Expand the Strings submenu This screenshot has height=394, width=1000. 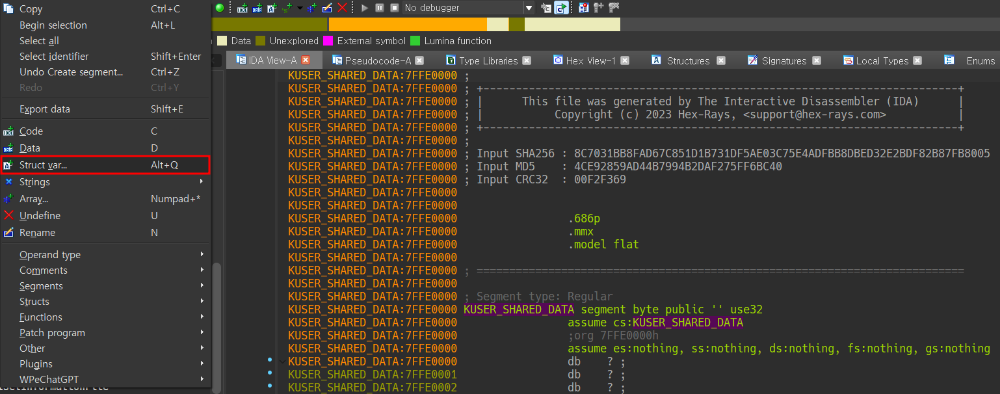pos(105,182)
